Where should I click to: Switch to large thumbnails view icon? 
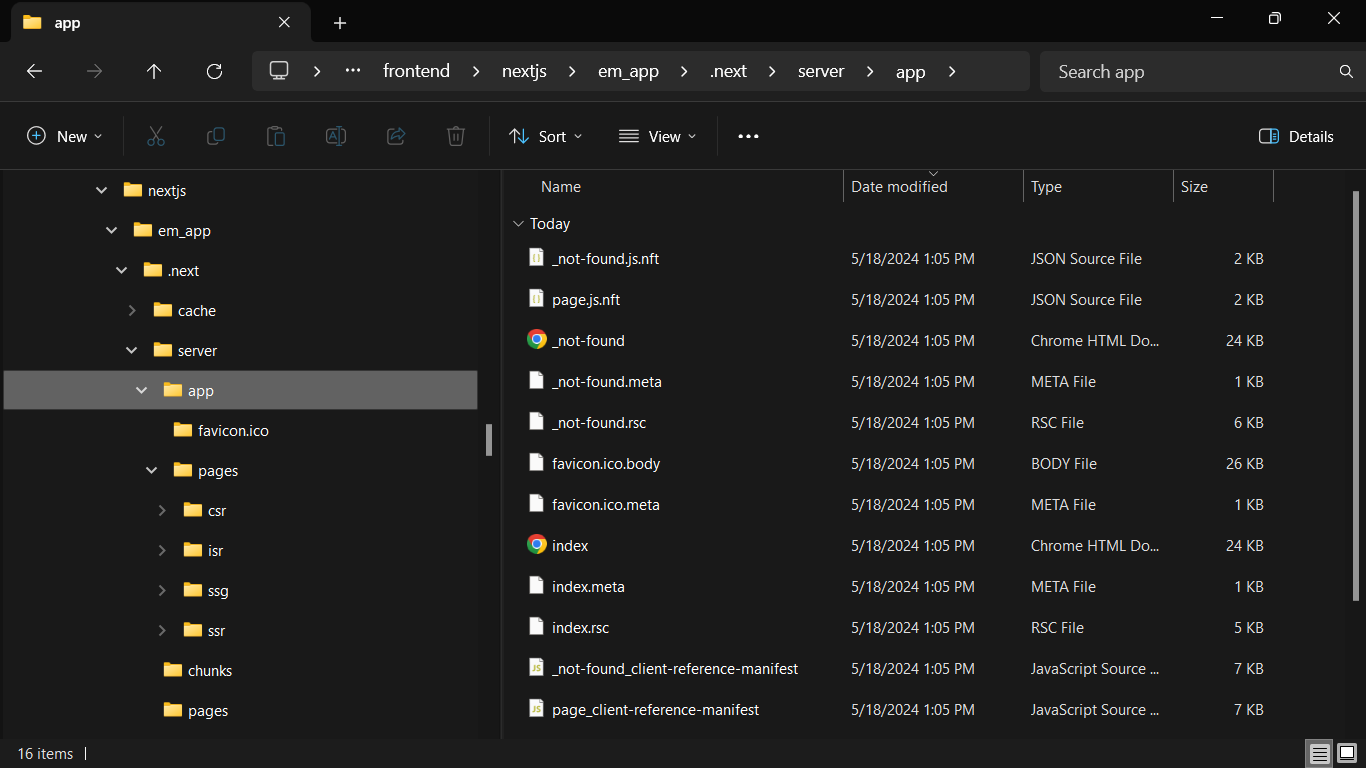pyautogui.click(x=1347, y=753)
